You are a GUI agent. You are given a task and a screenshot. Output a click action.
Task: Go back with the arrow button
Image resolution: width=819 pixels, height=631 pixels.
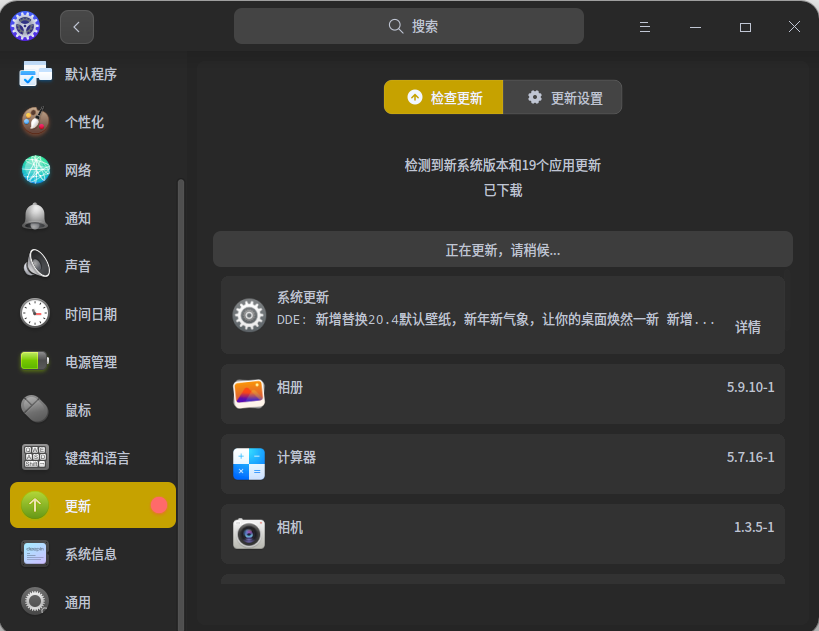point(77,27)
